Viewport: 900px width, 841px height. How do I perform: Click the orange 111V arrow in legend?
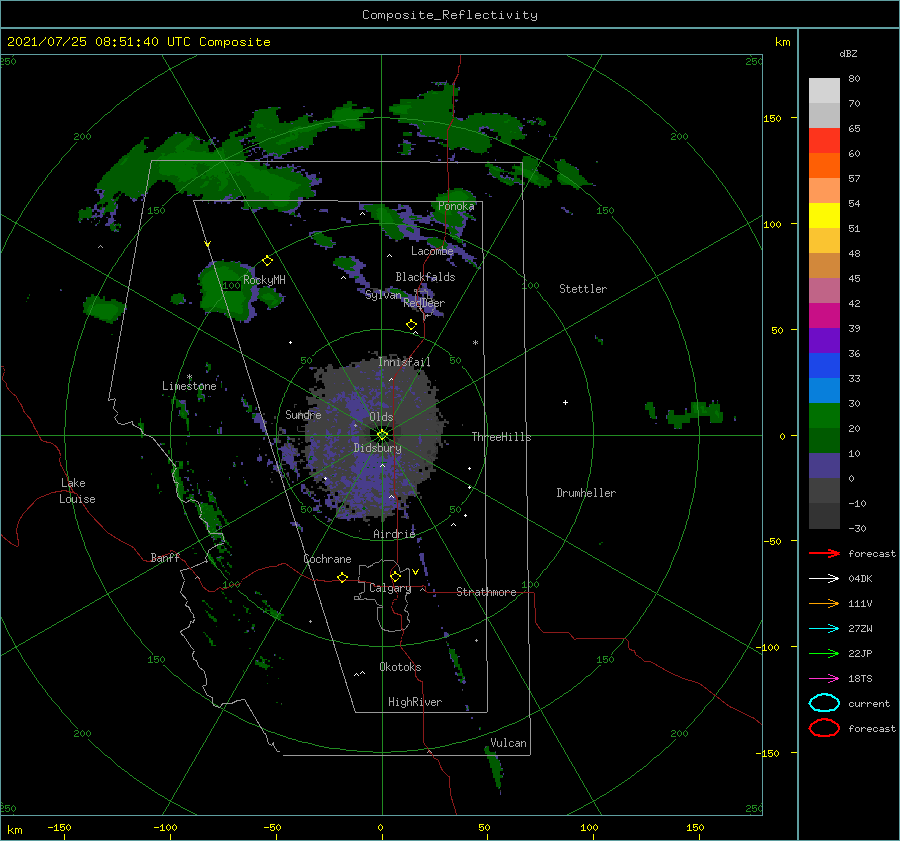click(824, 603)
